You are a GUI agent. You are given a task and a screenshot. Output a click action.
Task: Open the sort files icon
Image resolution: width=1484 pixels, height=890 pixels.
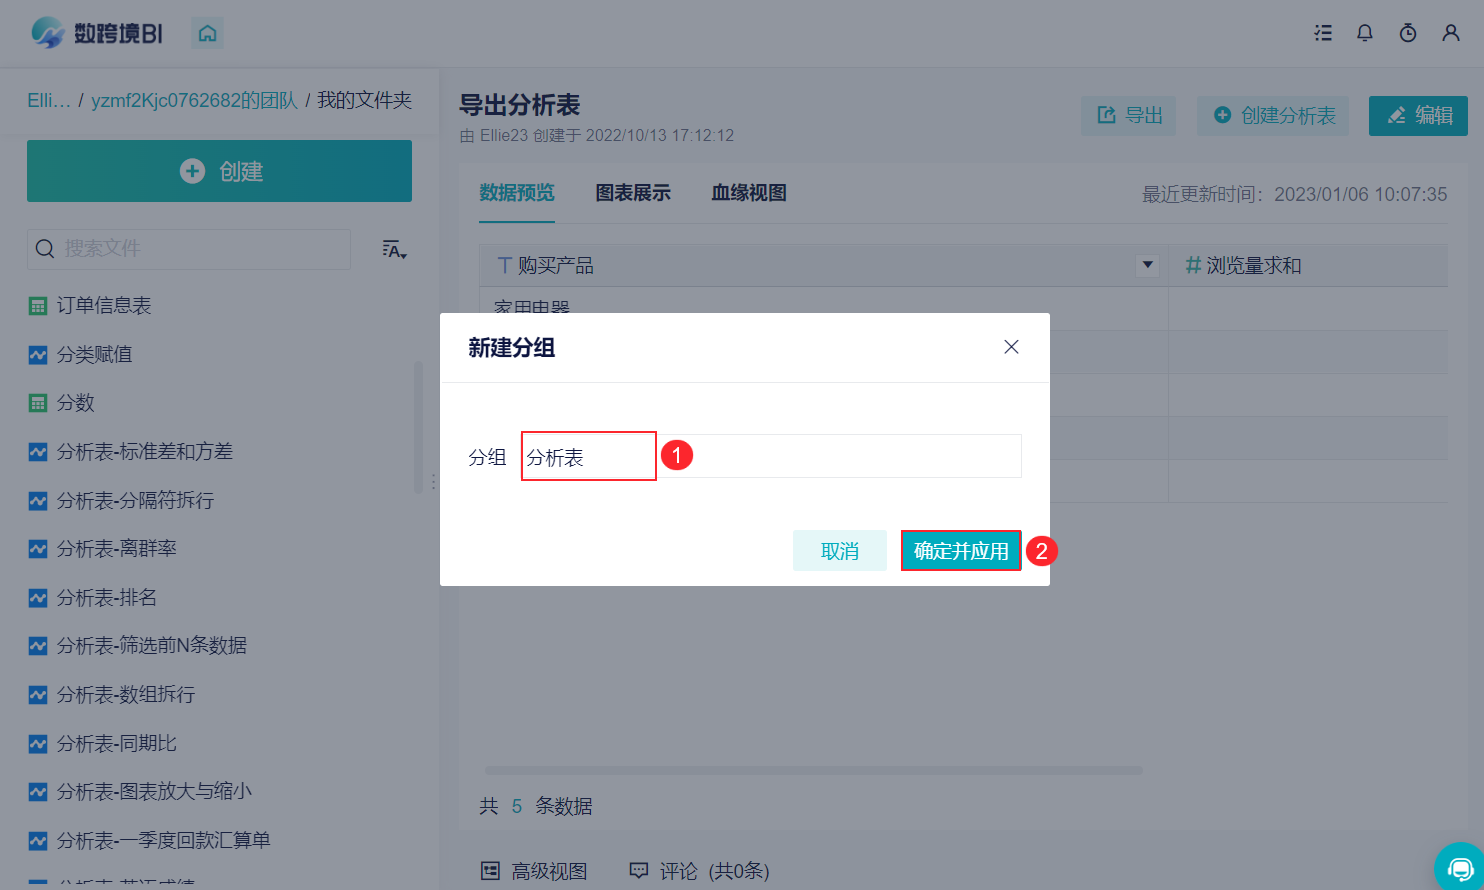click(x=394, y=249)
